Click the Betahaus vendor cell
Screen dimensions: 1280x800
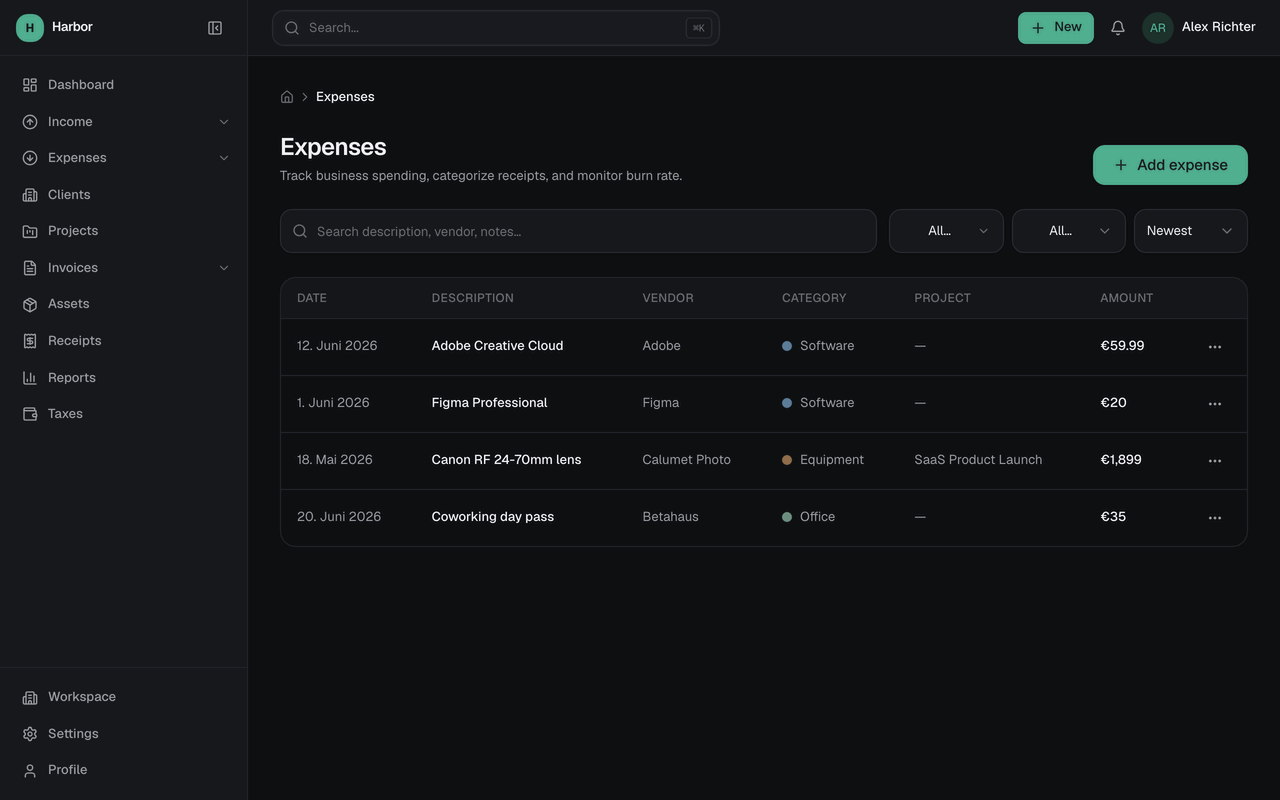[x=671, y=517]
